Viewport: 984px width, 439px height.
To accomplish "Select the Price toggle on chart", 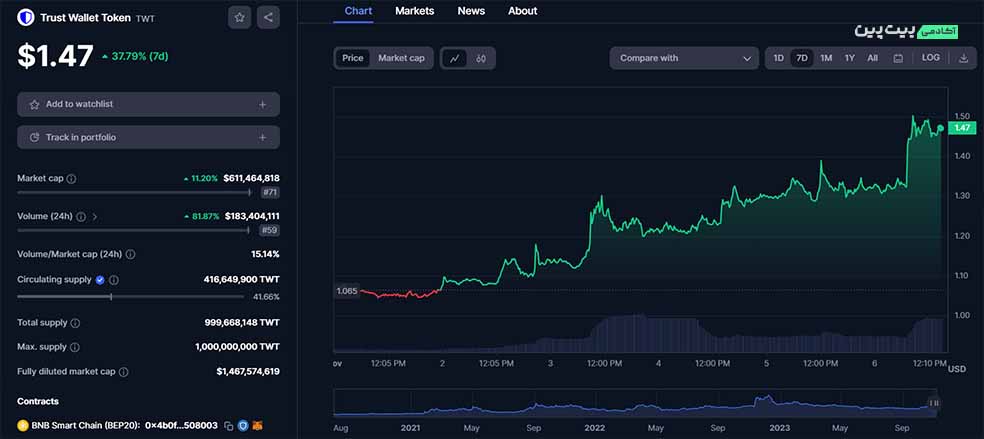I will [353, 58].
